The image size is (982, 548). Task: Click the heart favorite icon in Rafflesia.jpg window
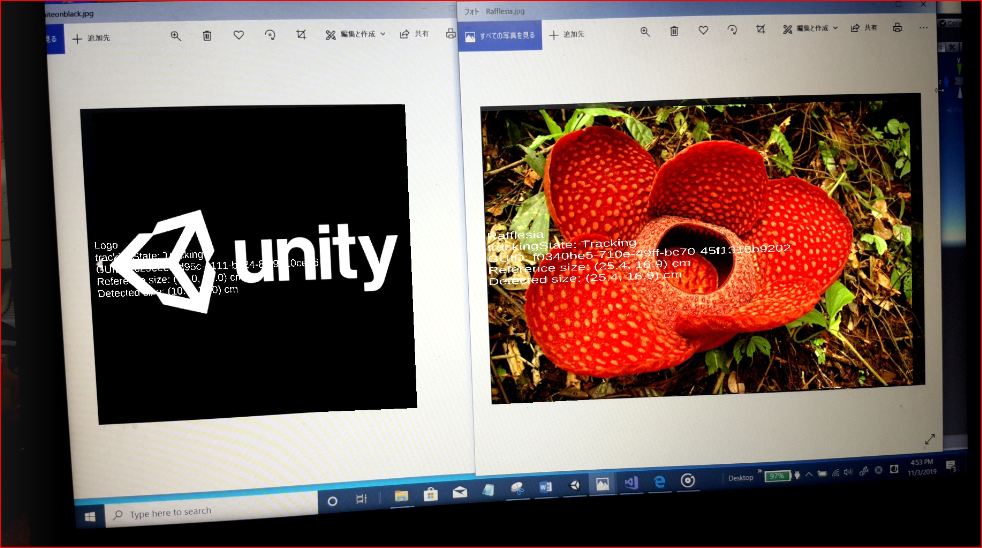[703, 30]
